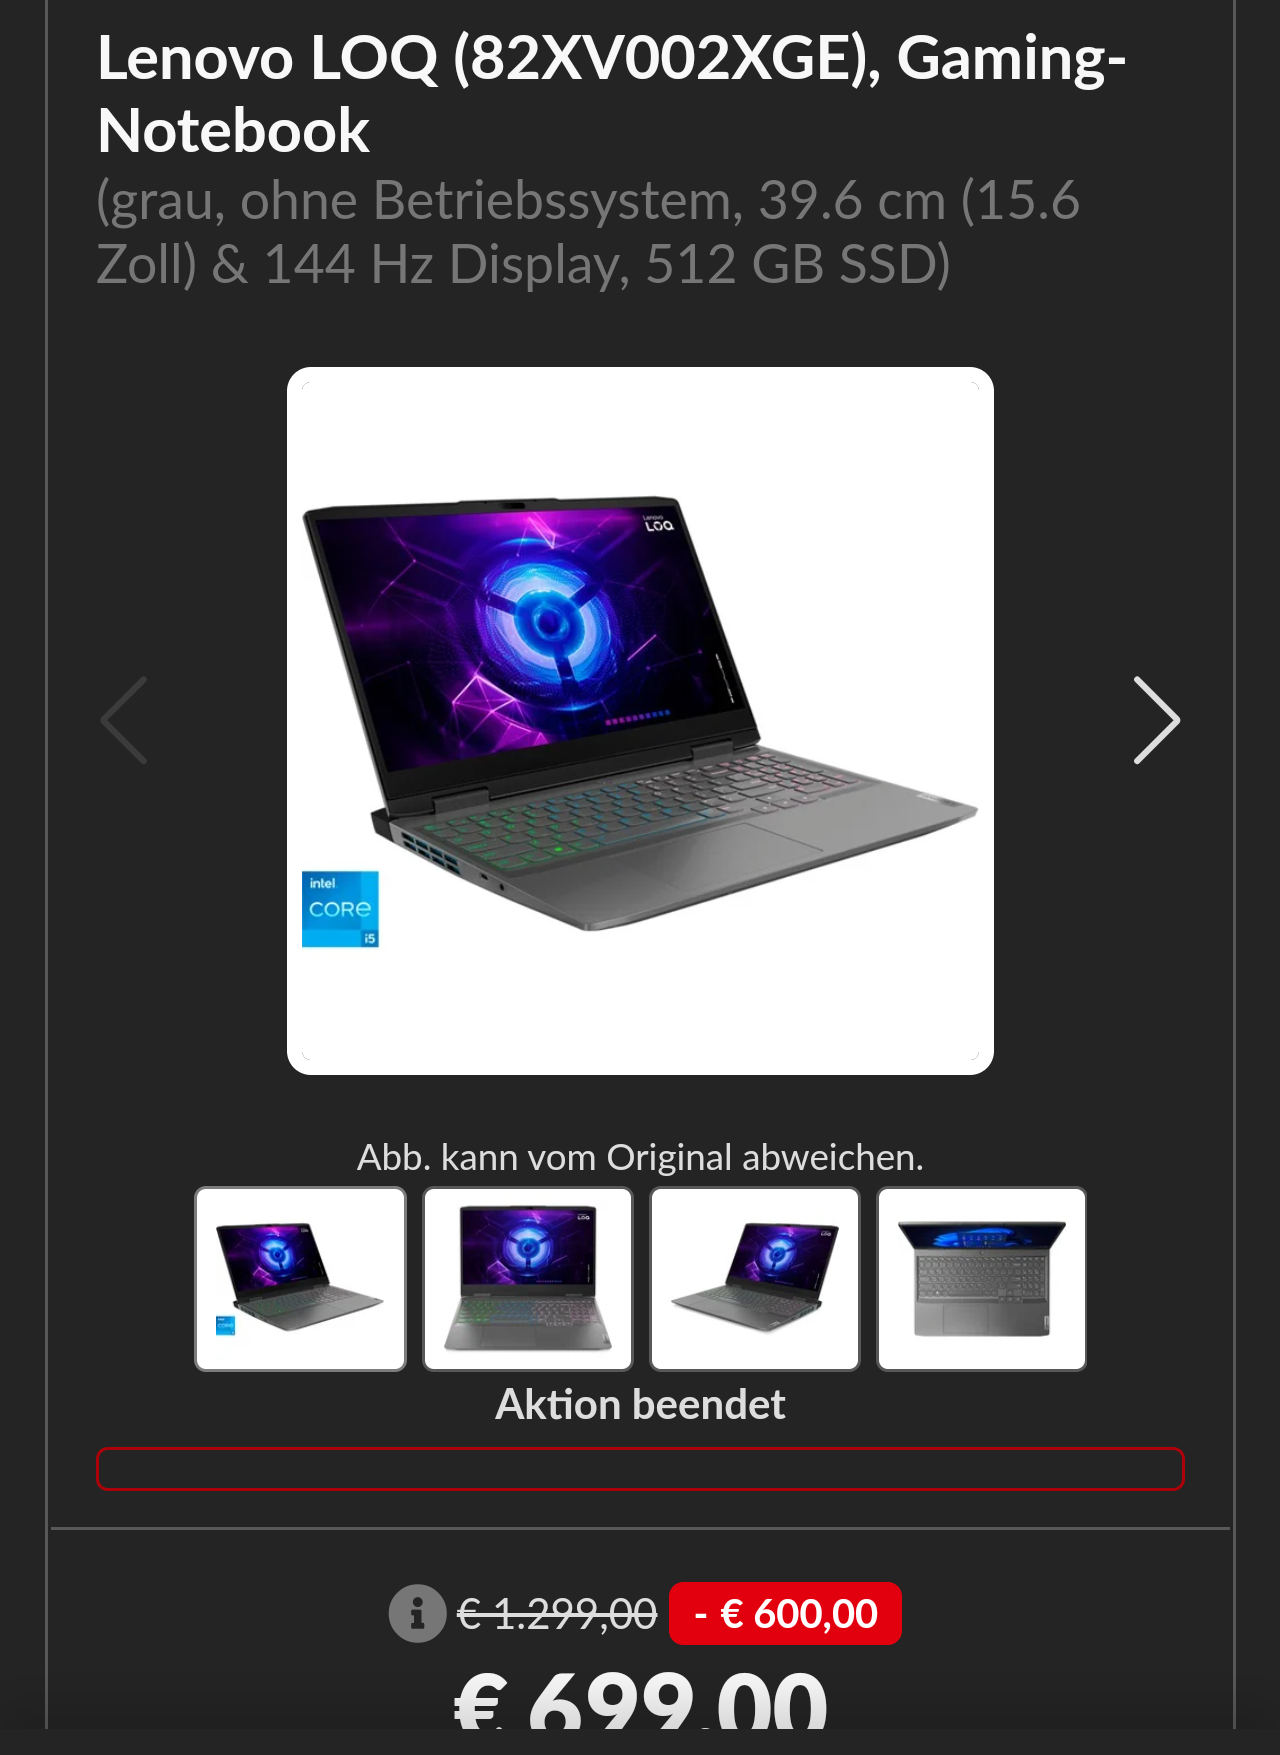Click the struck-through price € 1.299,00
The width and height of the screenshot is (1280, 1755).
pos(557,1613)
